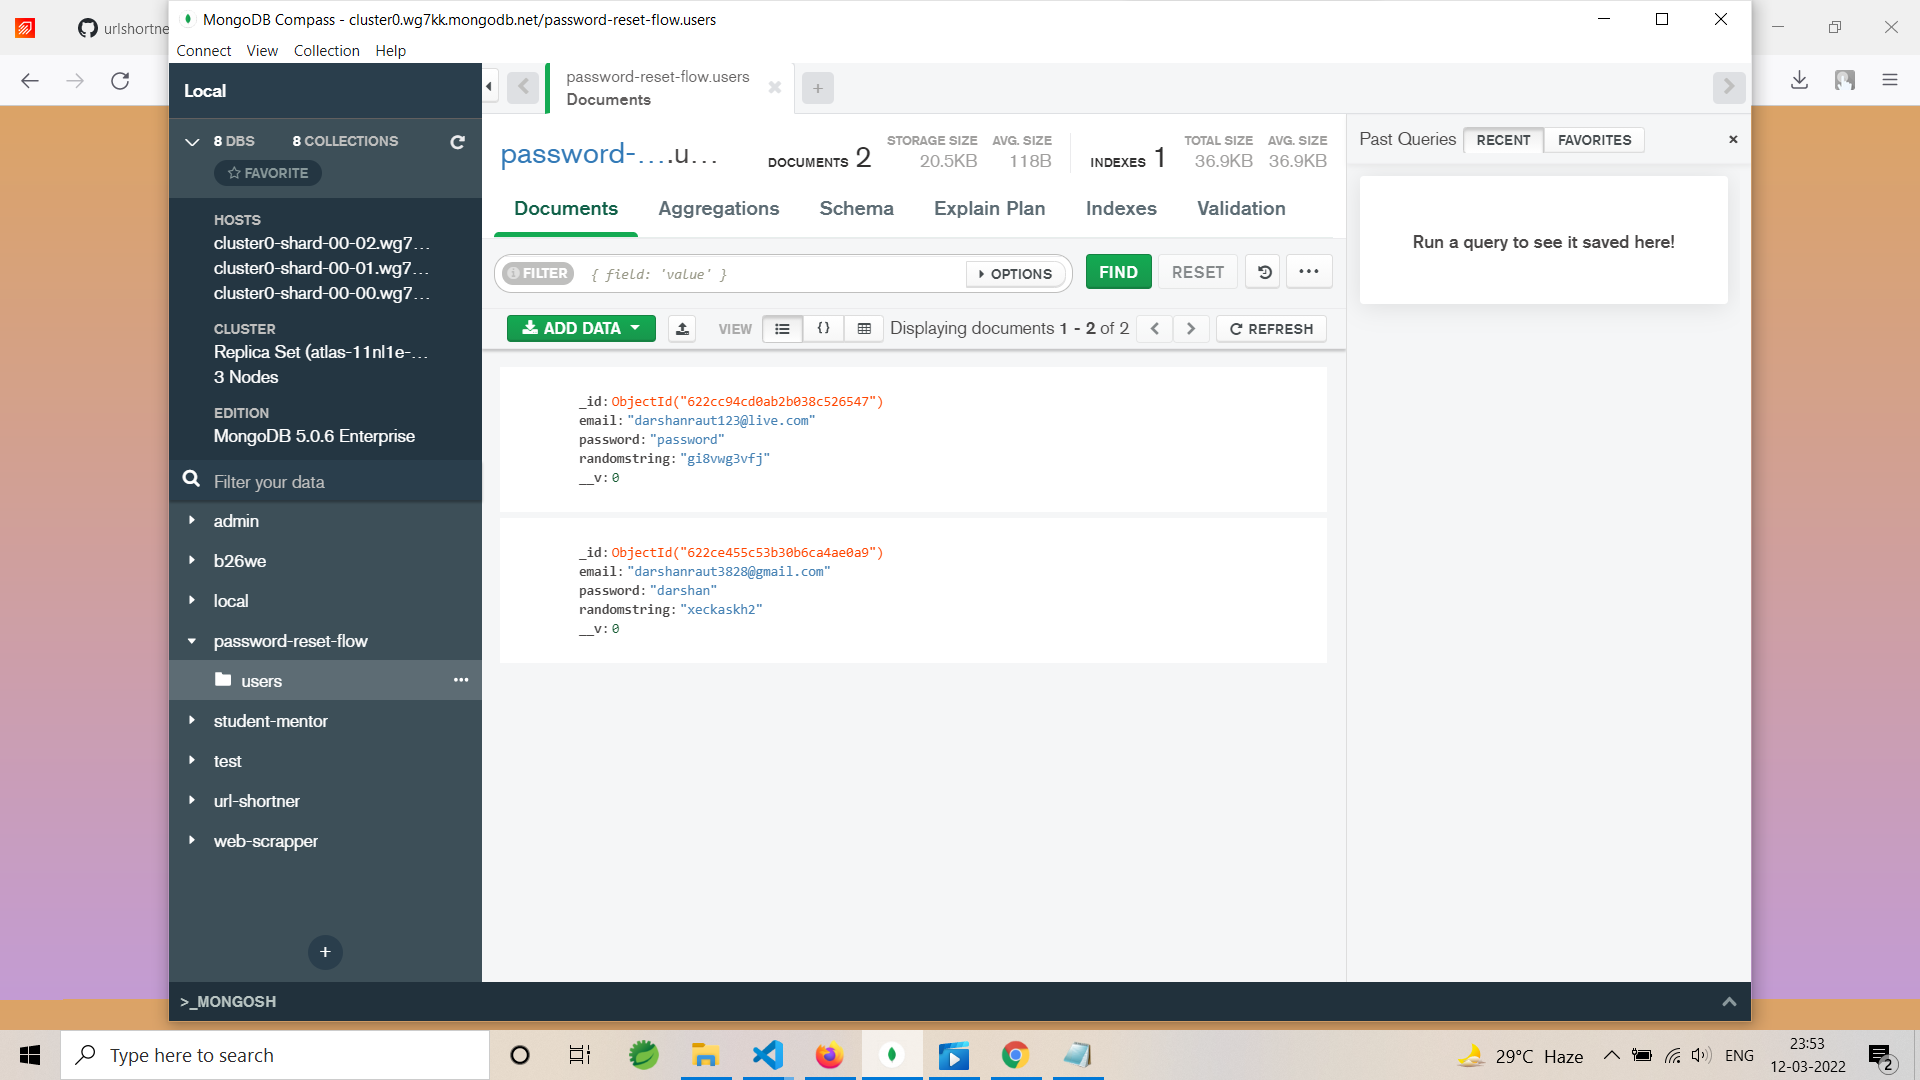Click the plus icon to create a database

(x=324, y=952)
